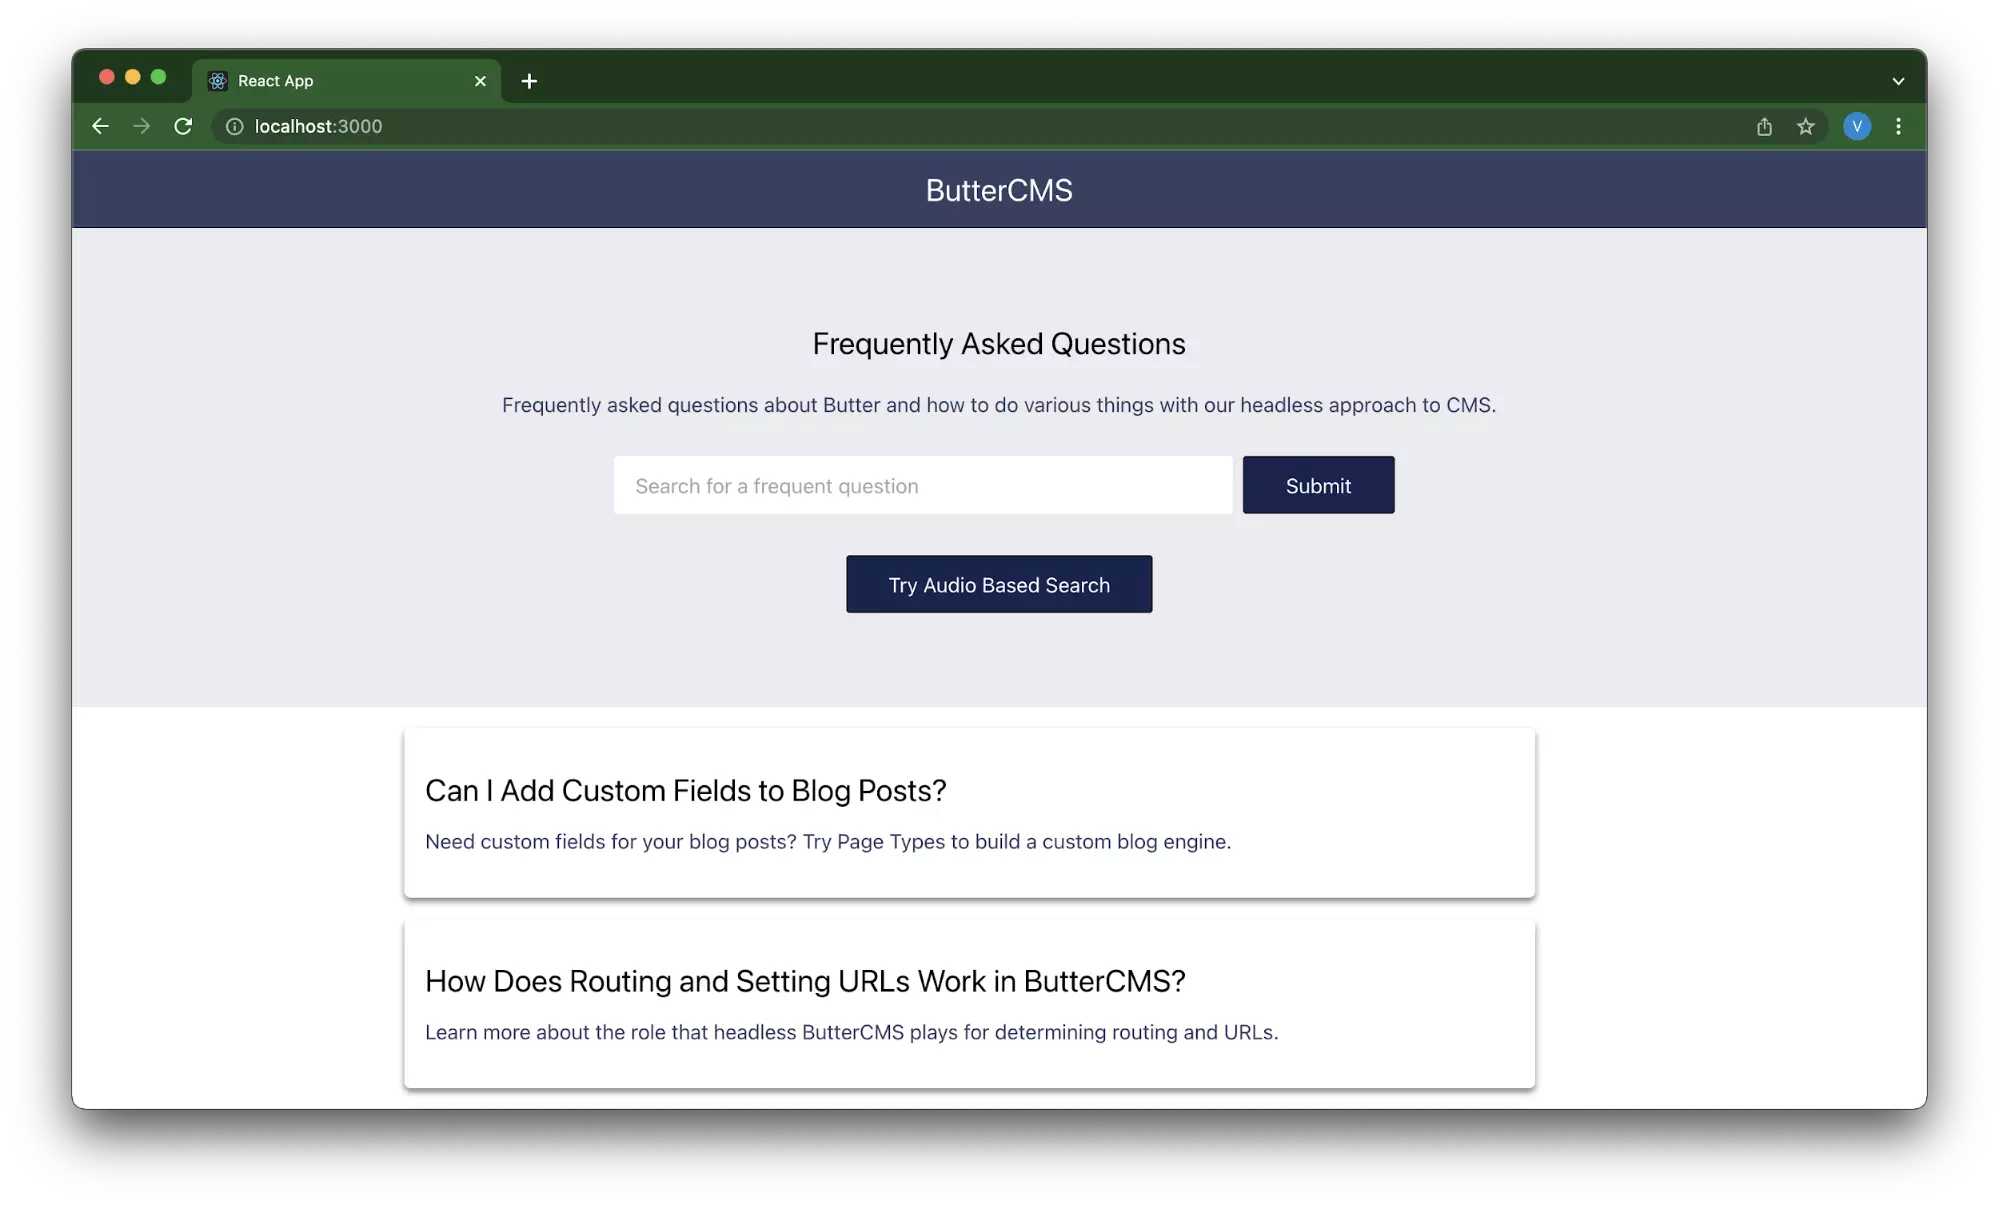Click the localhost:3000 address bar
The height and width of the screenshot is (1205, 1999).
(x=317, y=126)
